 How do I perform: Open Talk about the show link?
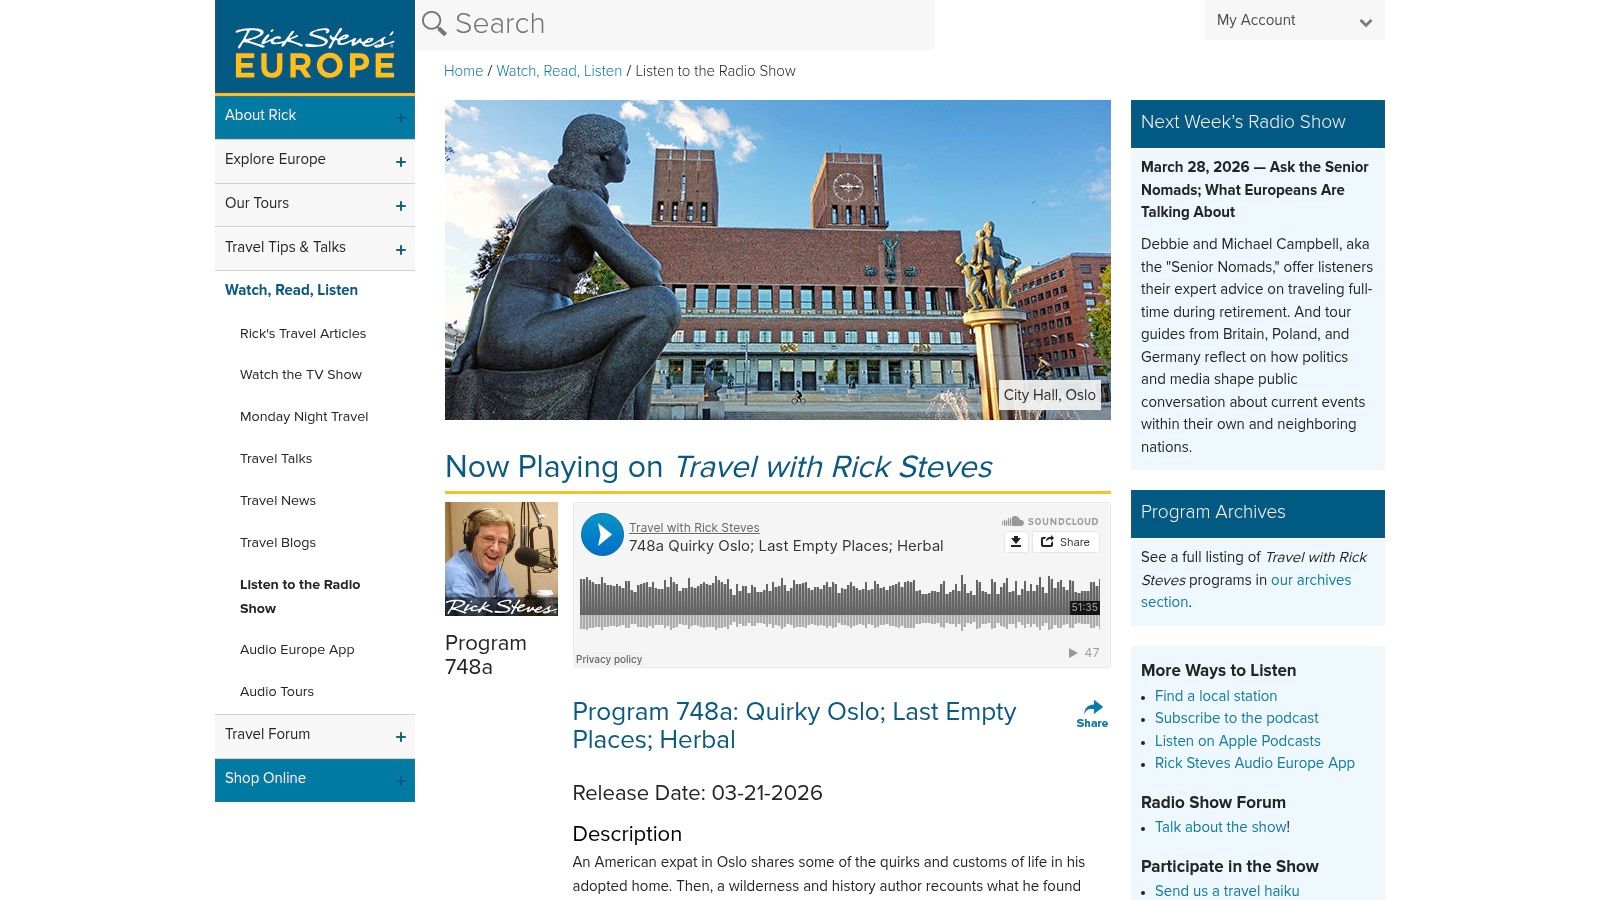tap(1221, 827)
